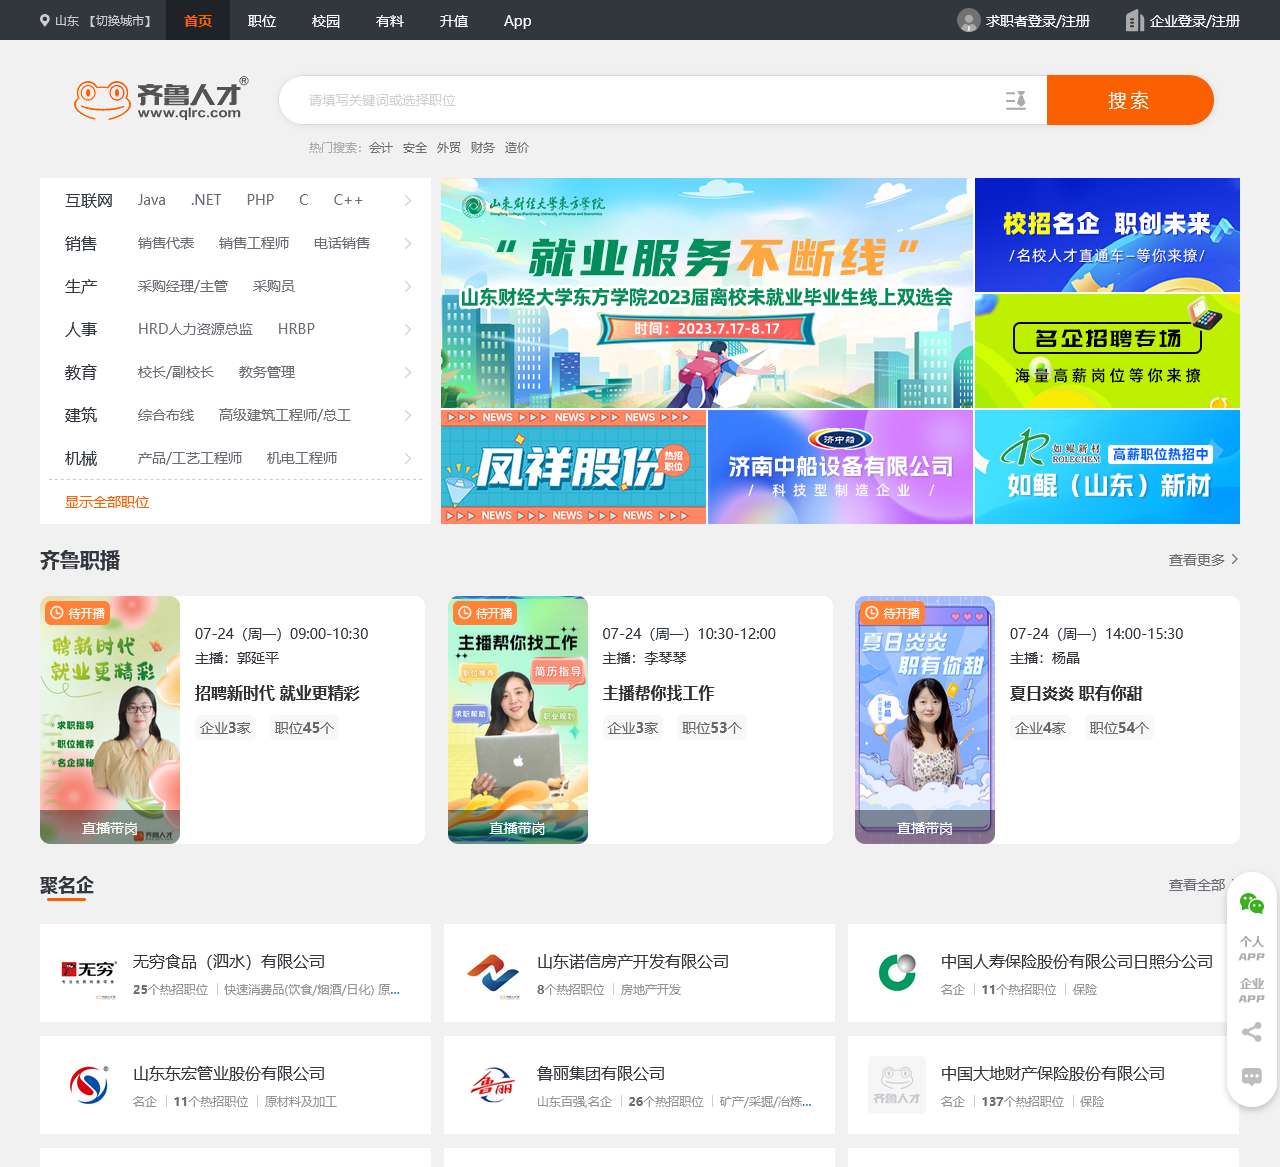Click the 机电工程师 job link

click(302, 458)
